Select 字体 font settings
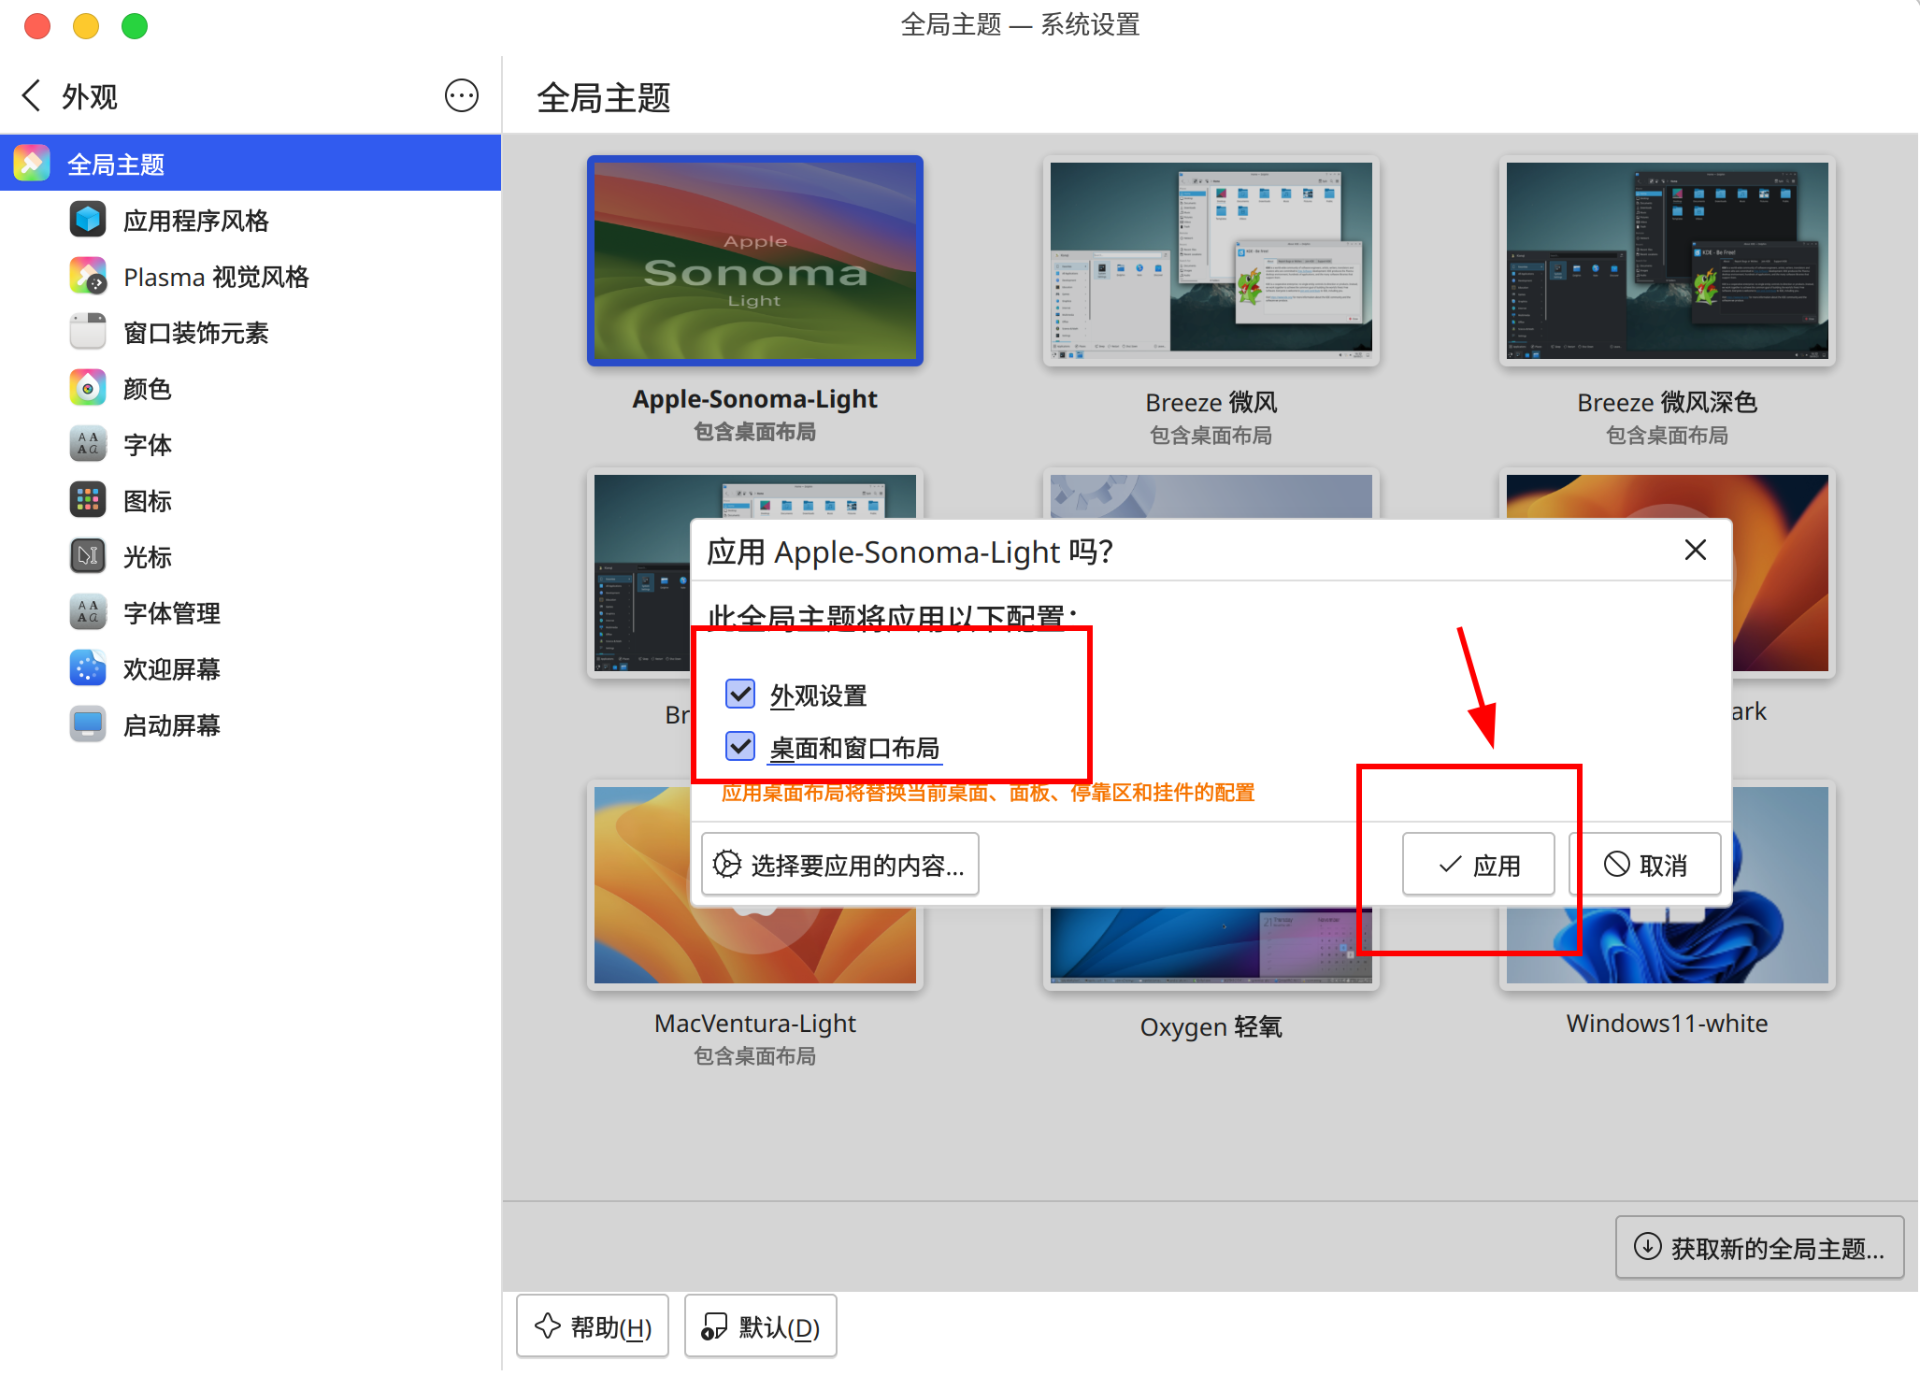 [x=147, y=444]
